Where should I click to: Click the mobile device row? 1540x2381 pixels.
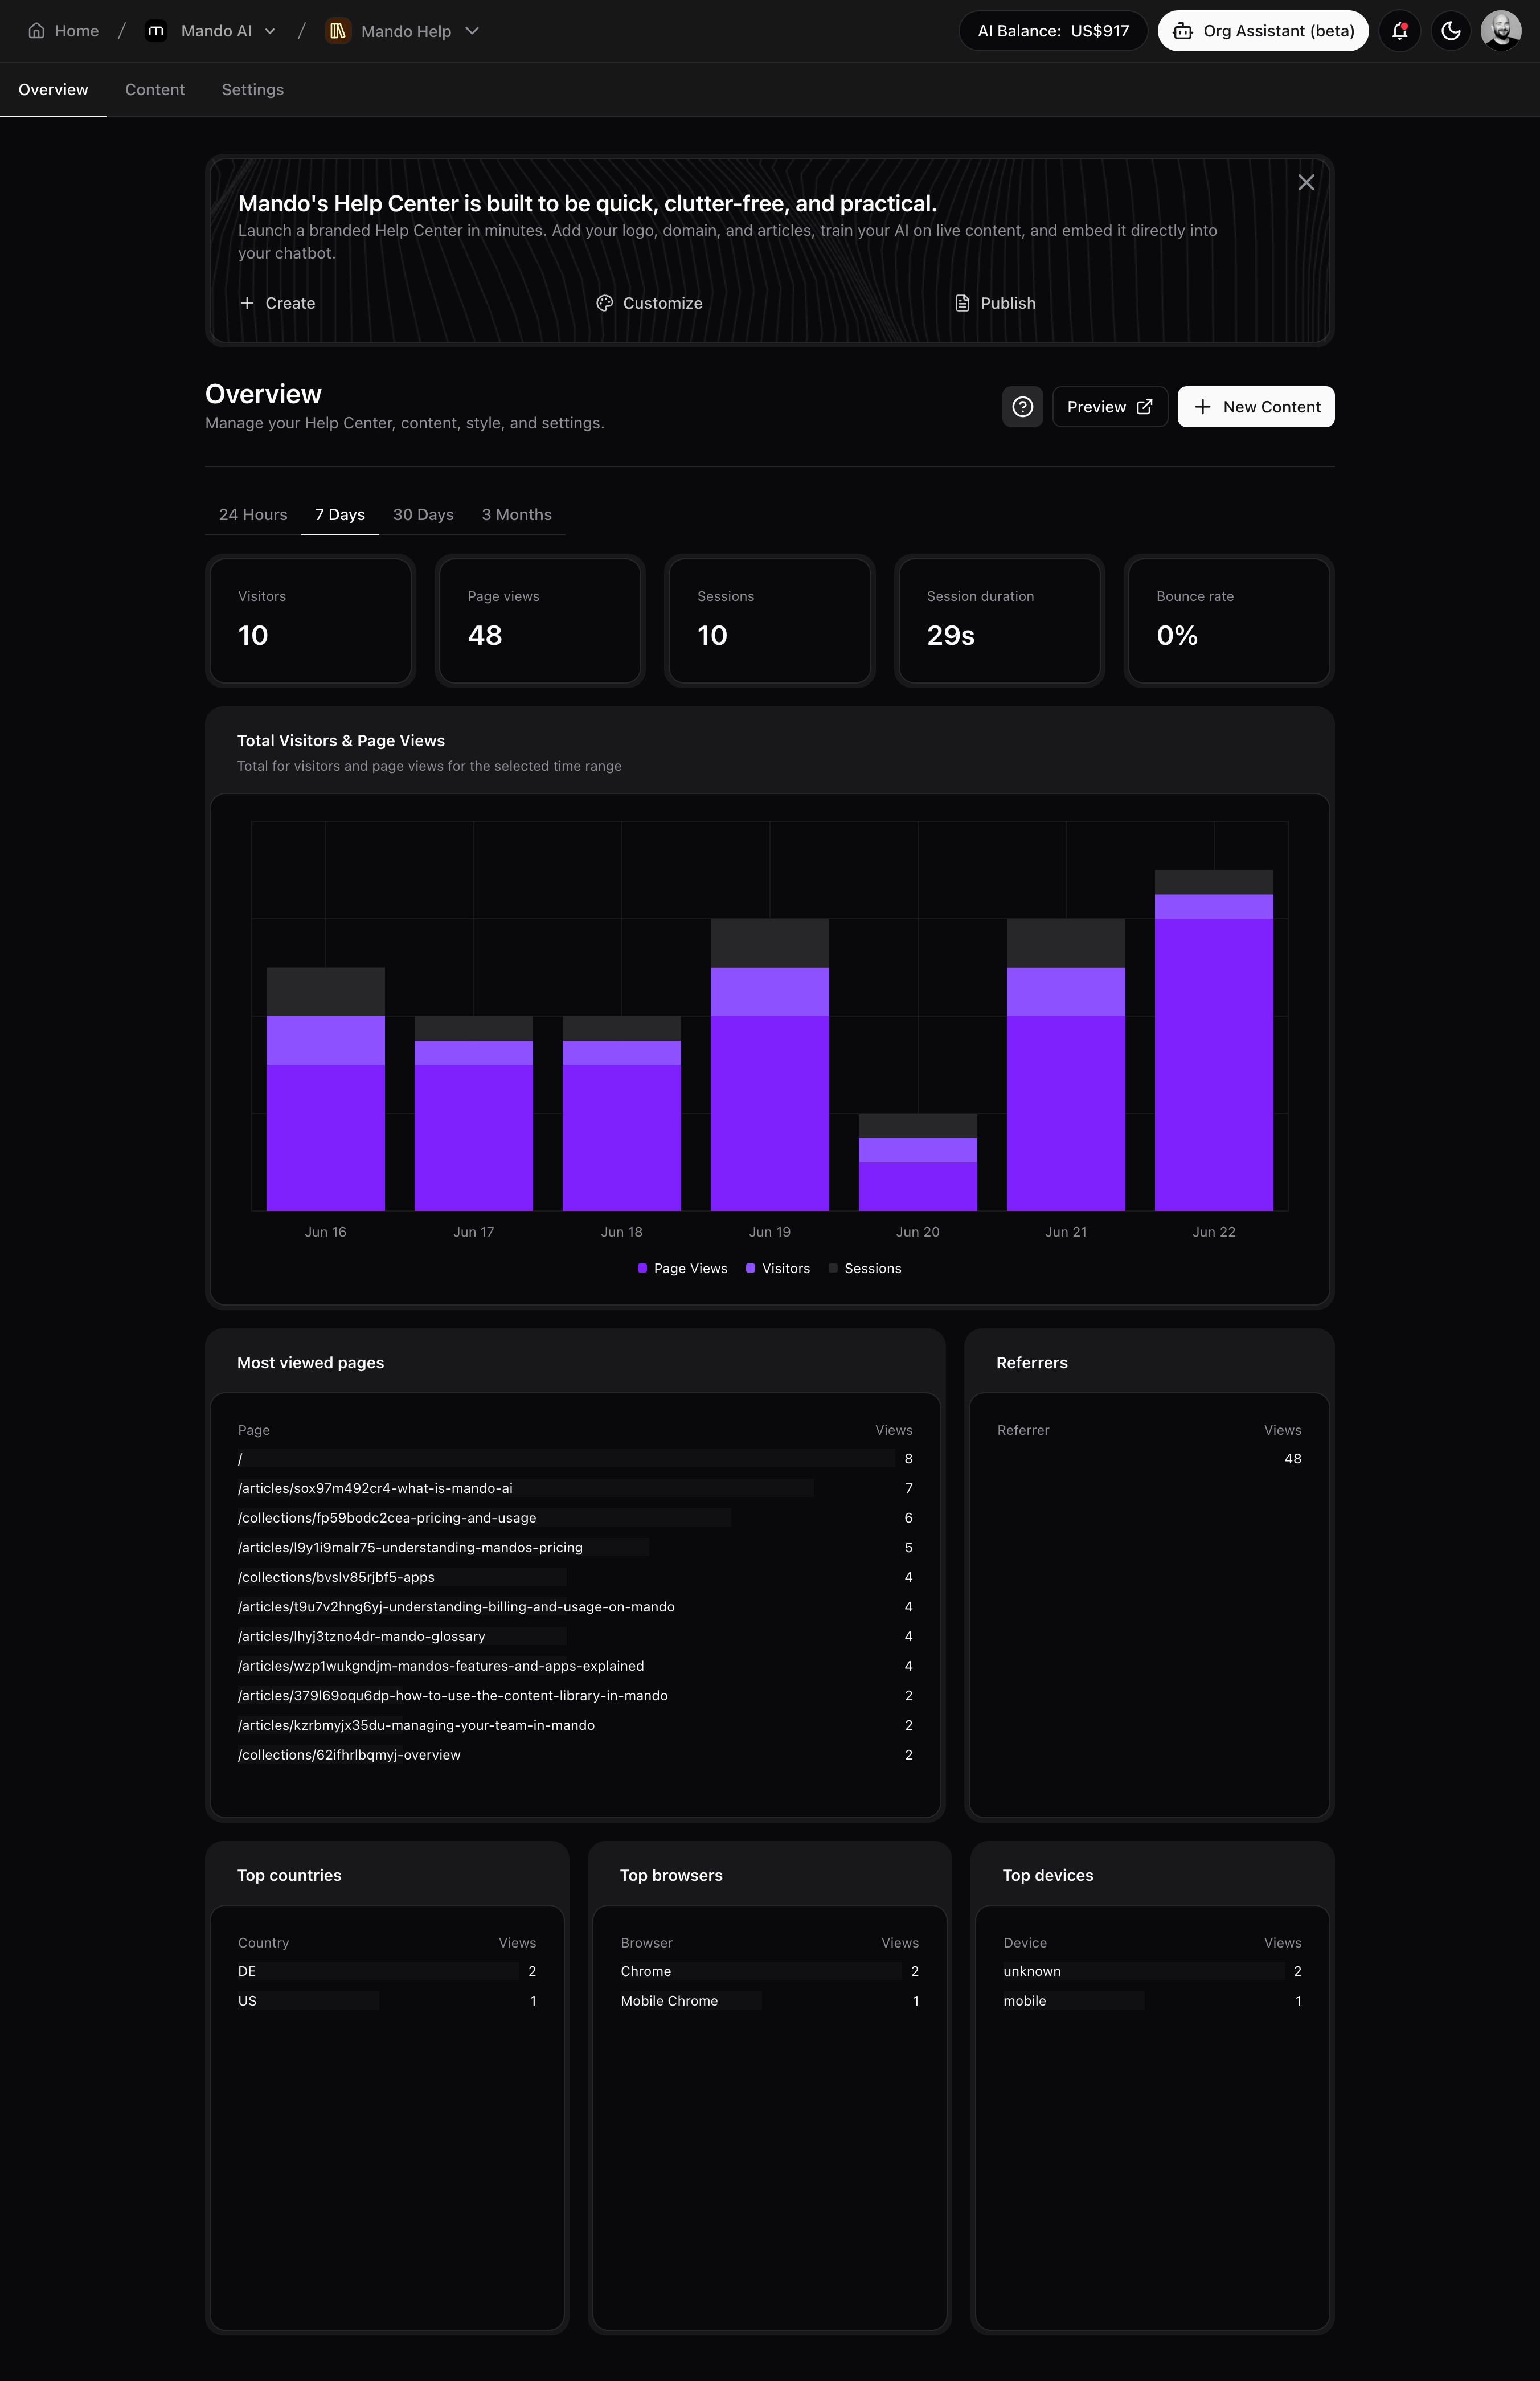1152,2001
